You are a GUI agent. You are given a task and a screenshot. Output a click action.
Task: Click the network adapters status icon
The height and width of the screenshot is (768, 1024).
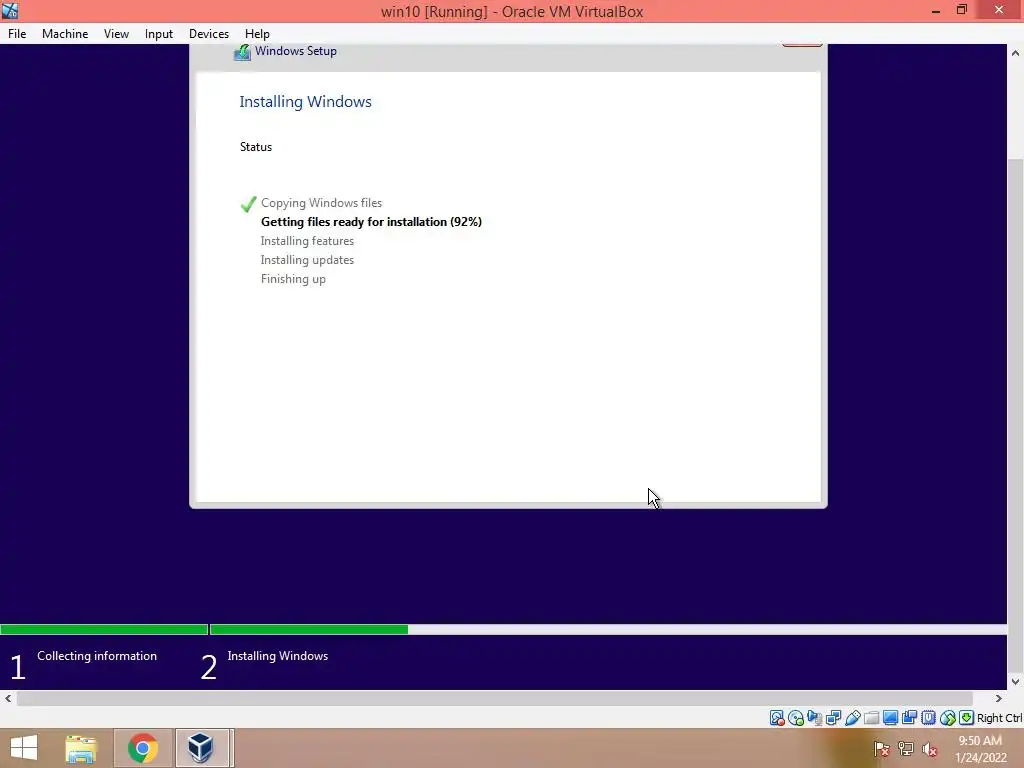(x=833, y=718)
